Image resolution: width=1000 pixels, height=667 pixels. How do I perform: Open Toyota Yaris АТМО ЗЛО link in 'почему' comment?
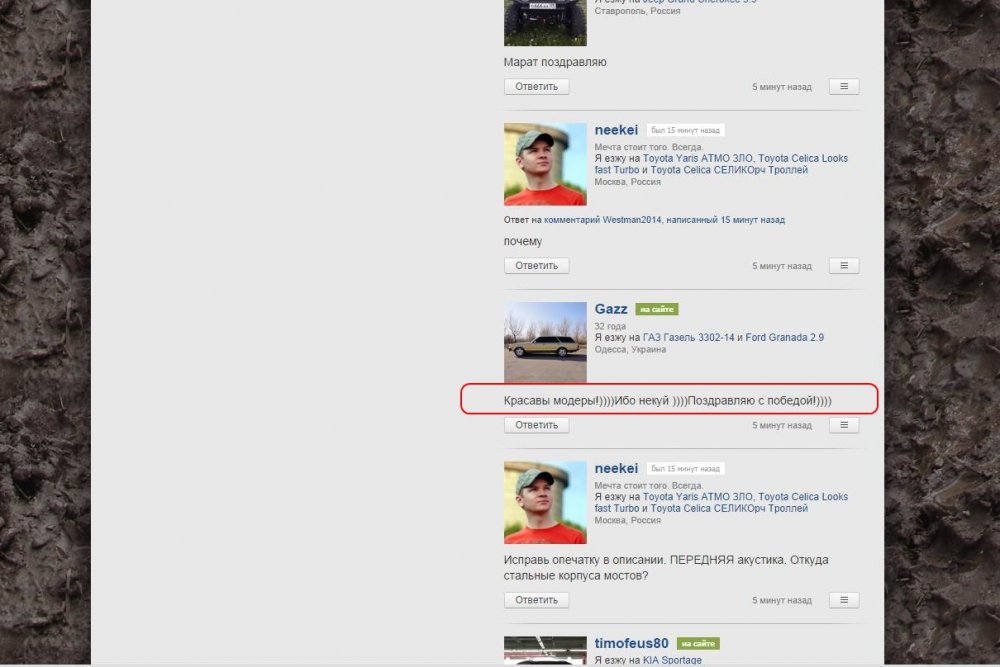tap(698, 158)
